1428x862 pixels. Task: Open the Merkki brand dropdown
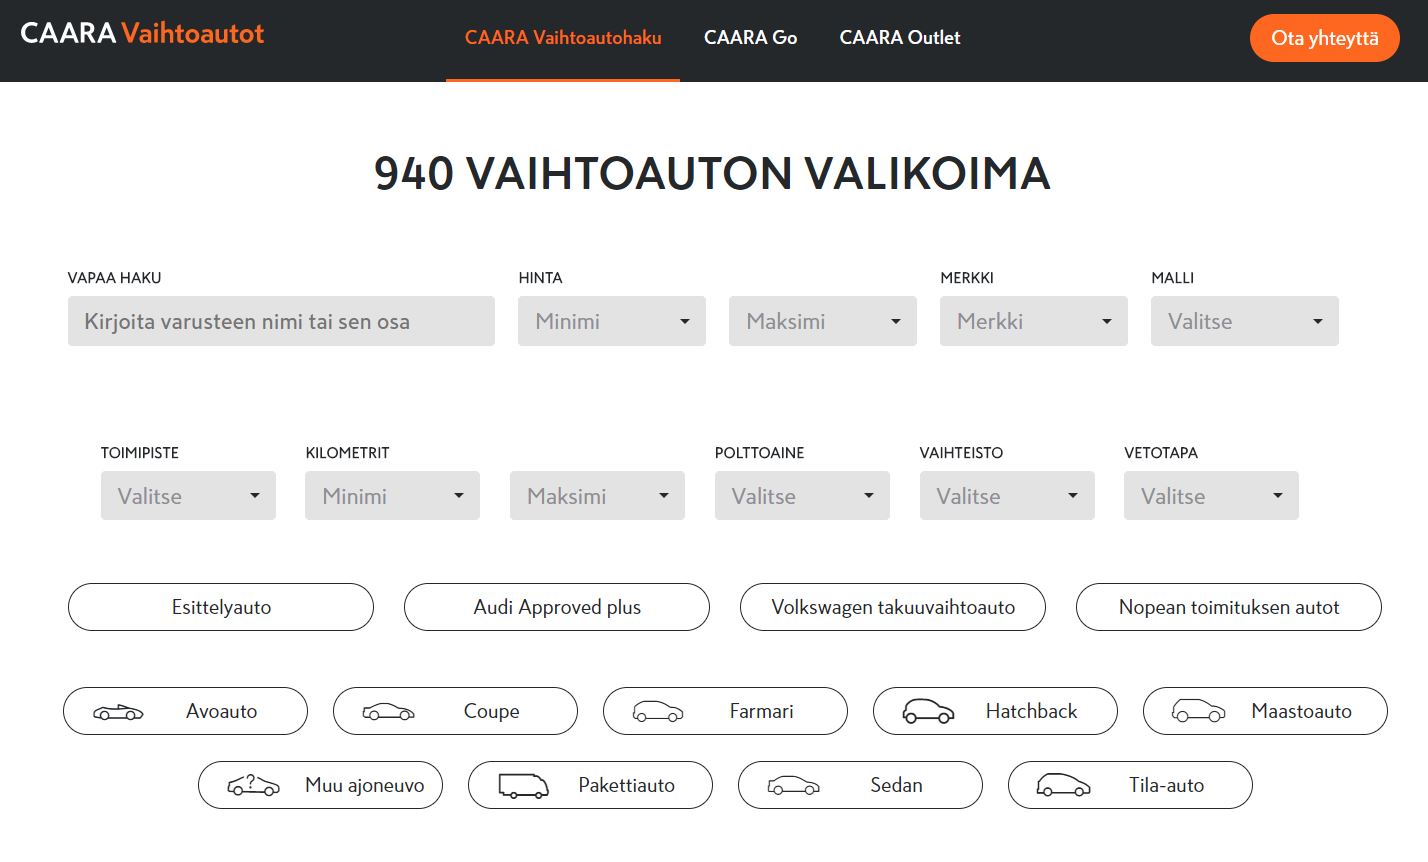1033,321
